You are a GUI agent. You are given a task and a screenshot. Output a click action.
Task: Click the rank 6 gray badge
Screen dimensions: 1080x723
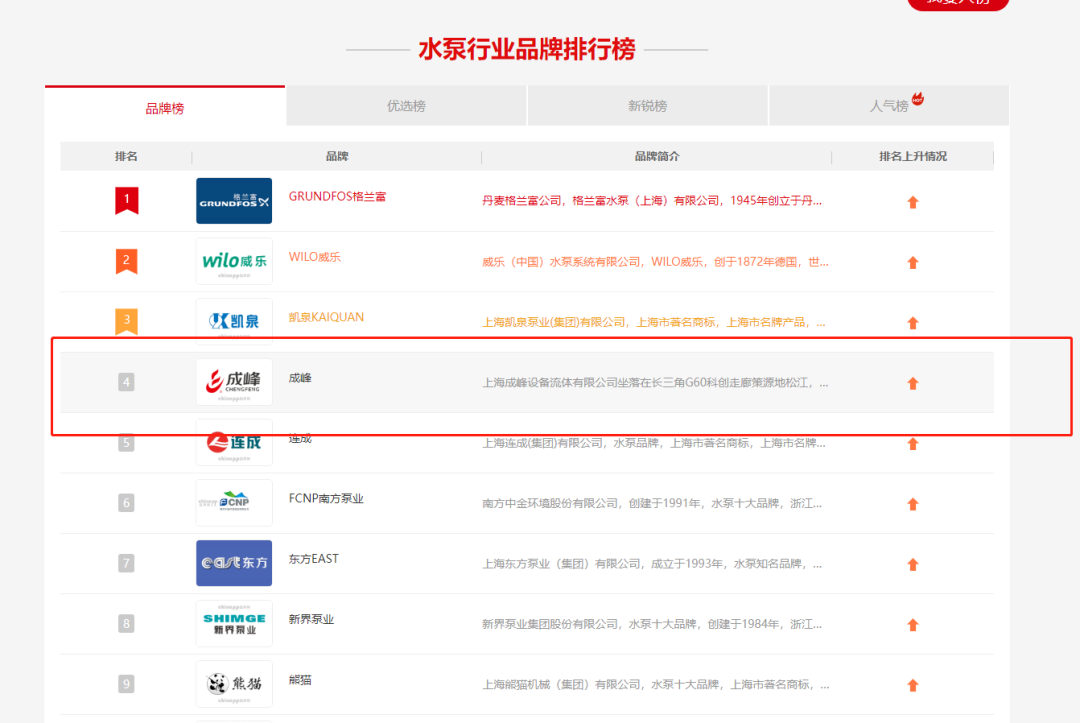point(126,503)
